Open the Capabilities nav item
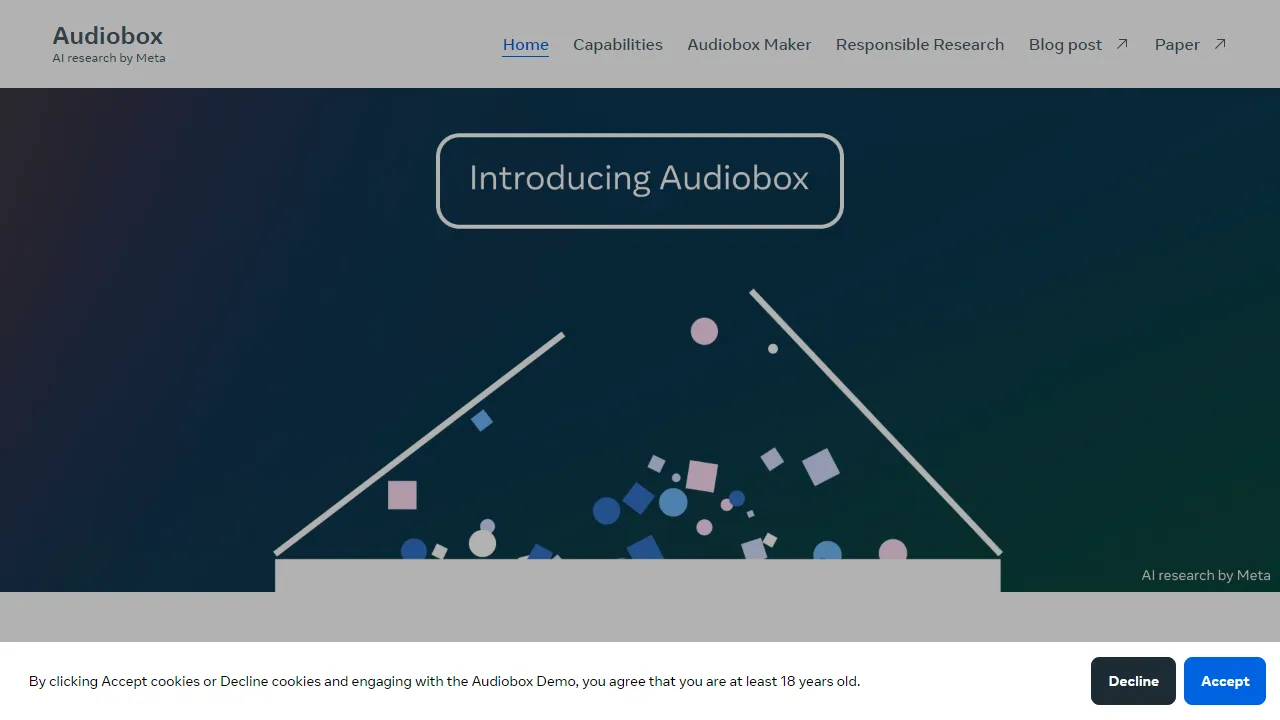Image resolution: width=1280 pixels, height=720 pixels. click(x=618, y=44)
